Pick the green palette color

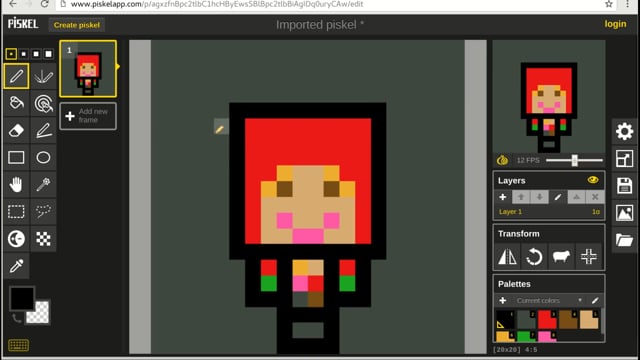(526, 336)
